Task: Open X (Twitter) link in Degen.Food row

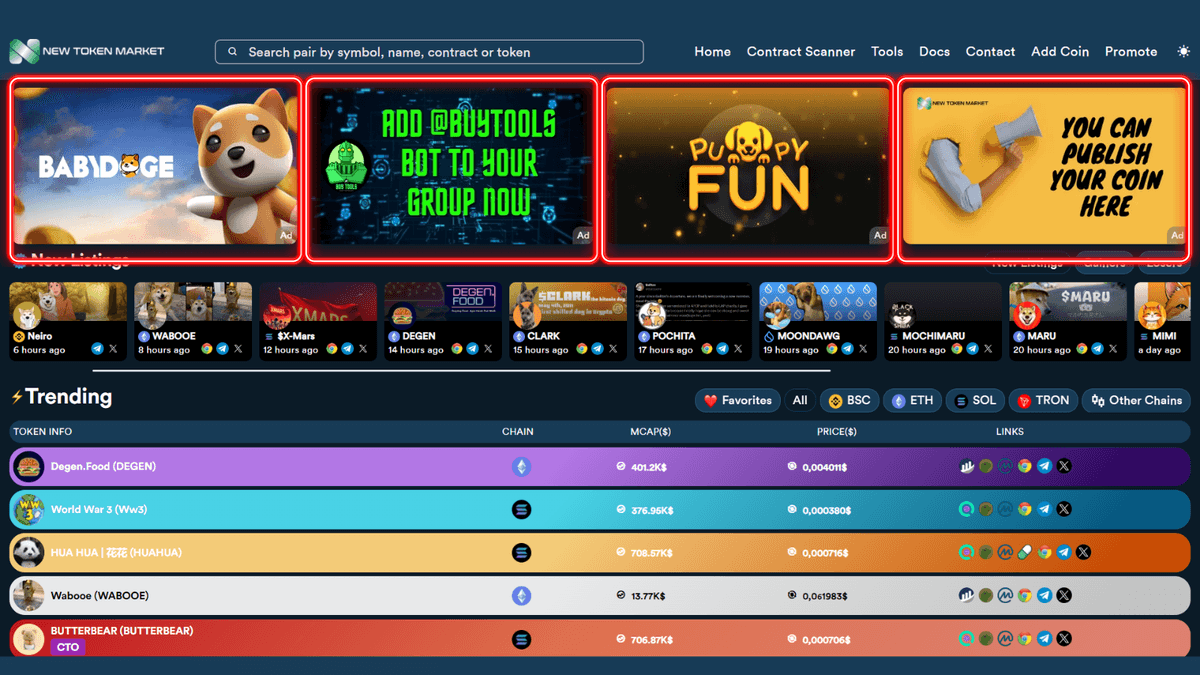Action: click(1064, 466)
